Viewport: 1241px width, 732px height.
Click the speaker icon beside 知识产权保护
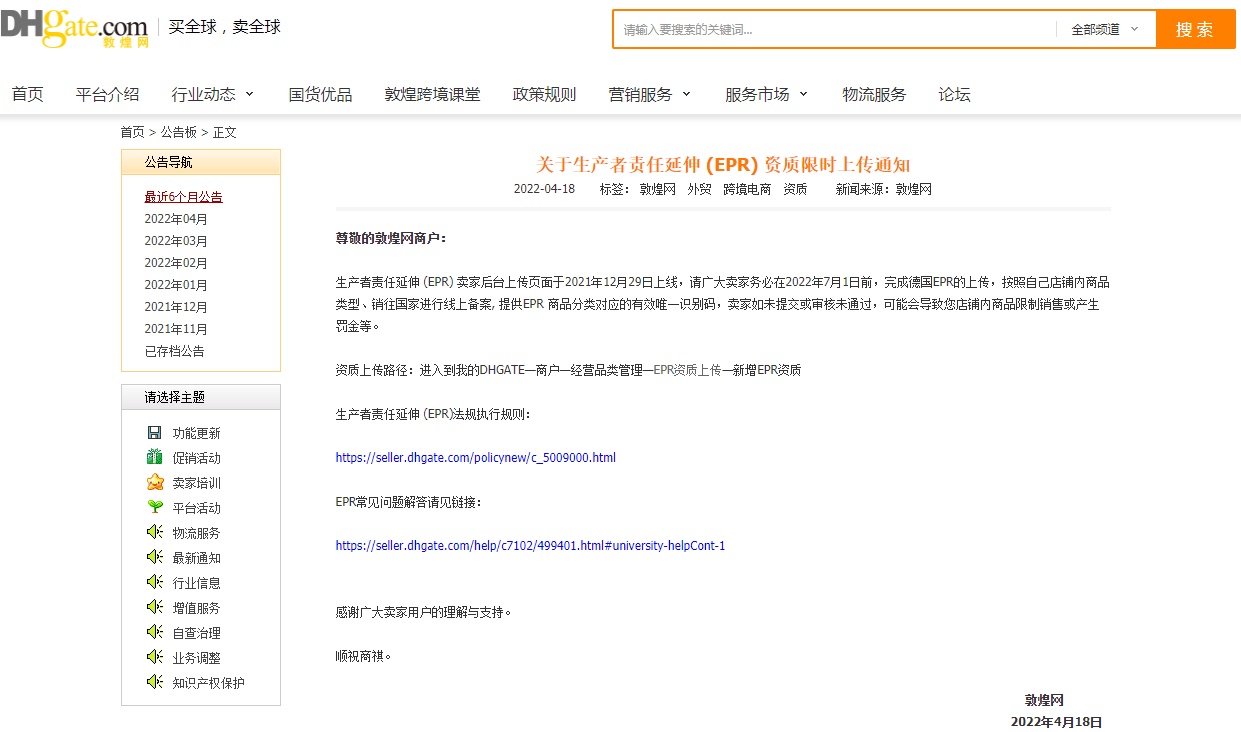tap(154, 683)
